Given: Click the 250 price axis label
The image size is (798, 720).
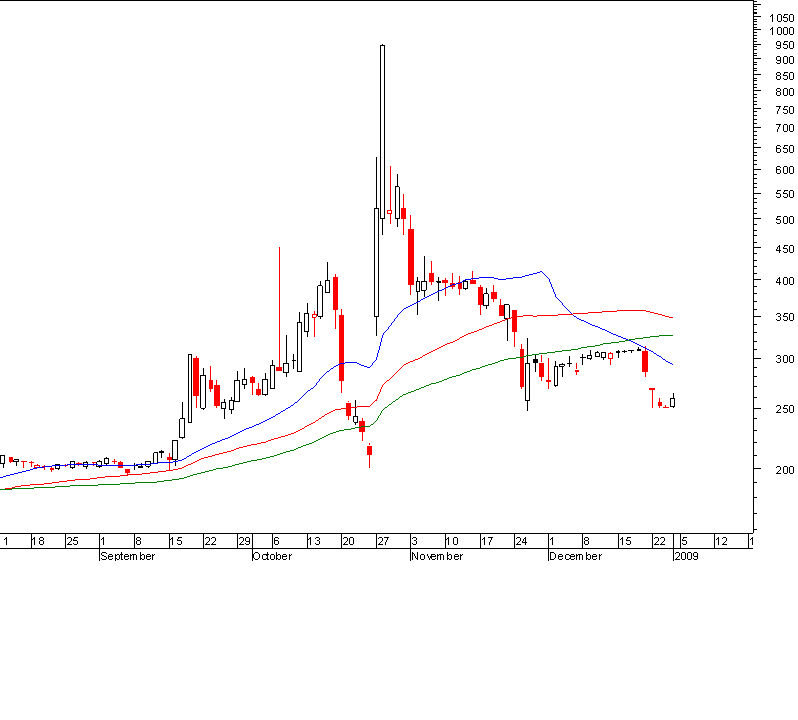Looking at the screenshot, I should [784, 409].
